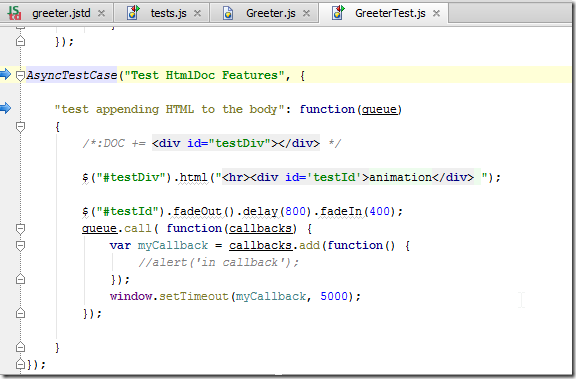Click fold end marker at callbacks.add closing
This screenshot has width=576, height=379.
click(20, 279)
